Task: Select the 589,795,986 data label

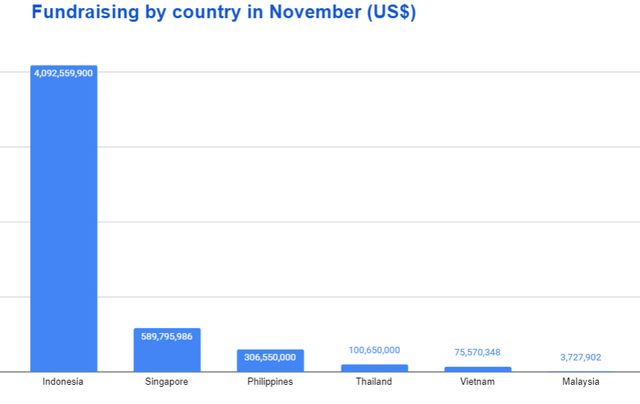Action: 167,336
